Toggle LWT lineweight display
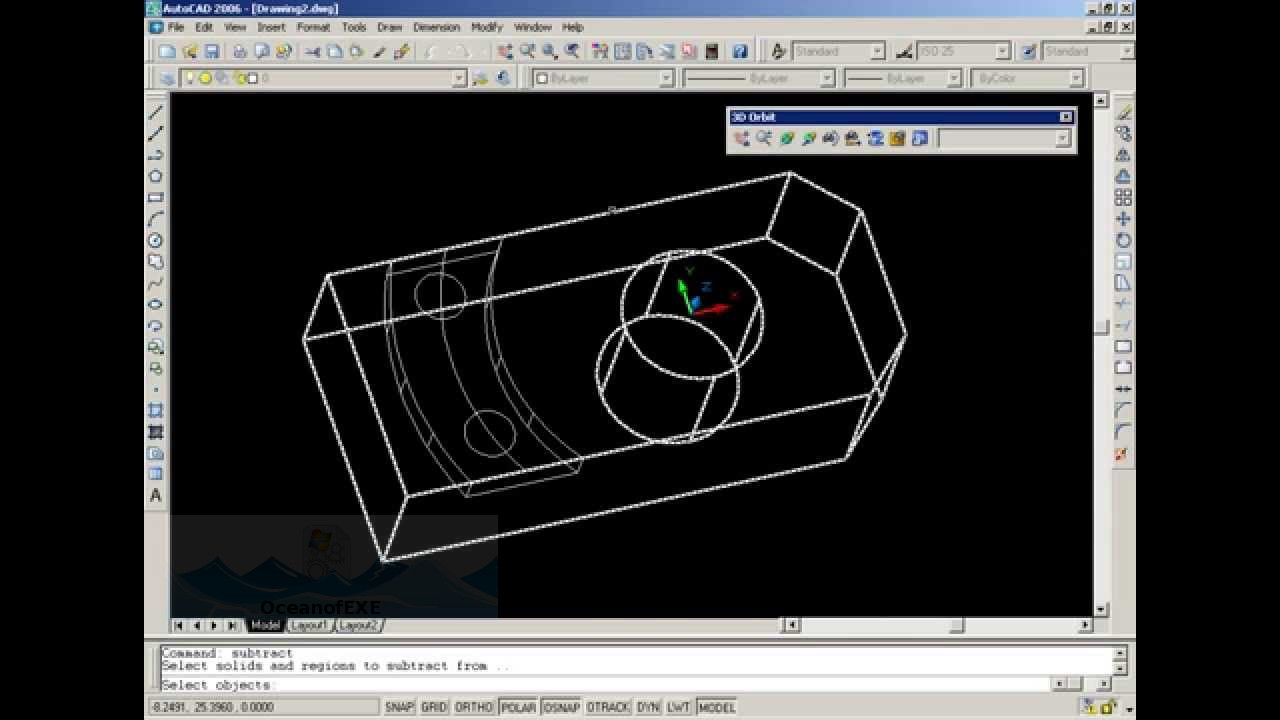This screenshot has height=720, width=1280. click(x=679, y=707)
